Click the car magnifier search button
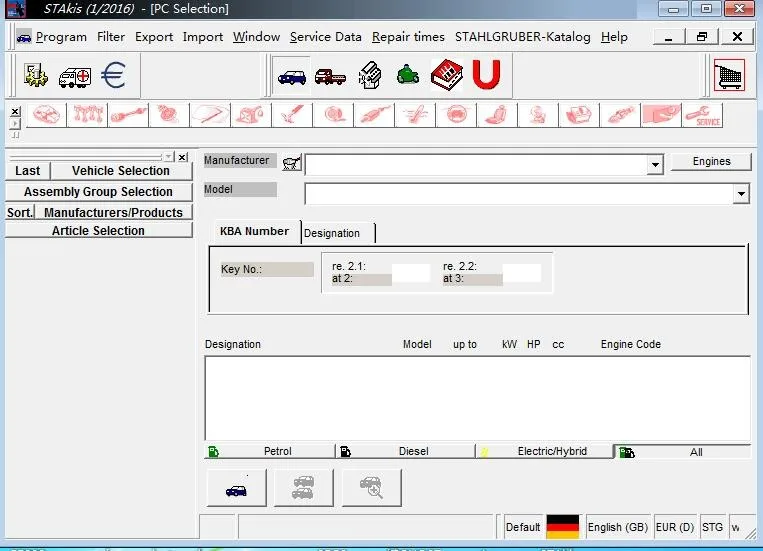Viewport: 763px width, 551px height. (371, 488)
